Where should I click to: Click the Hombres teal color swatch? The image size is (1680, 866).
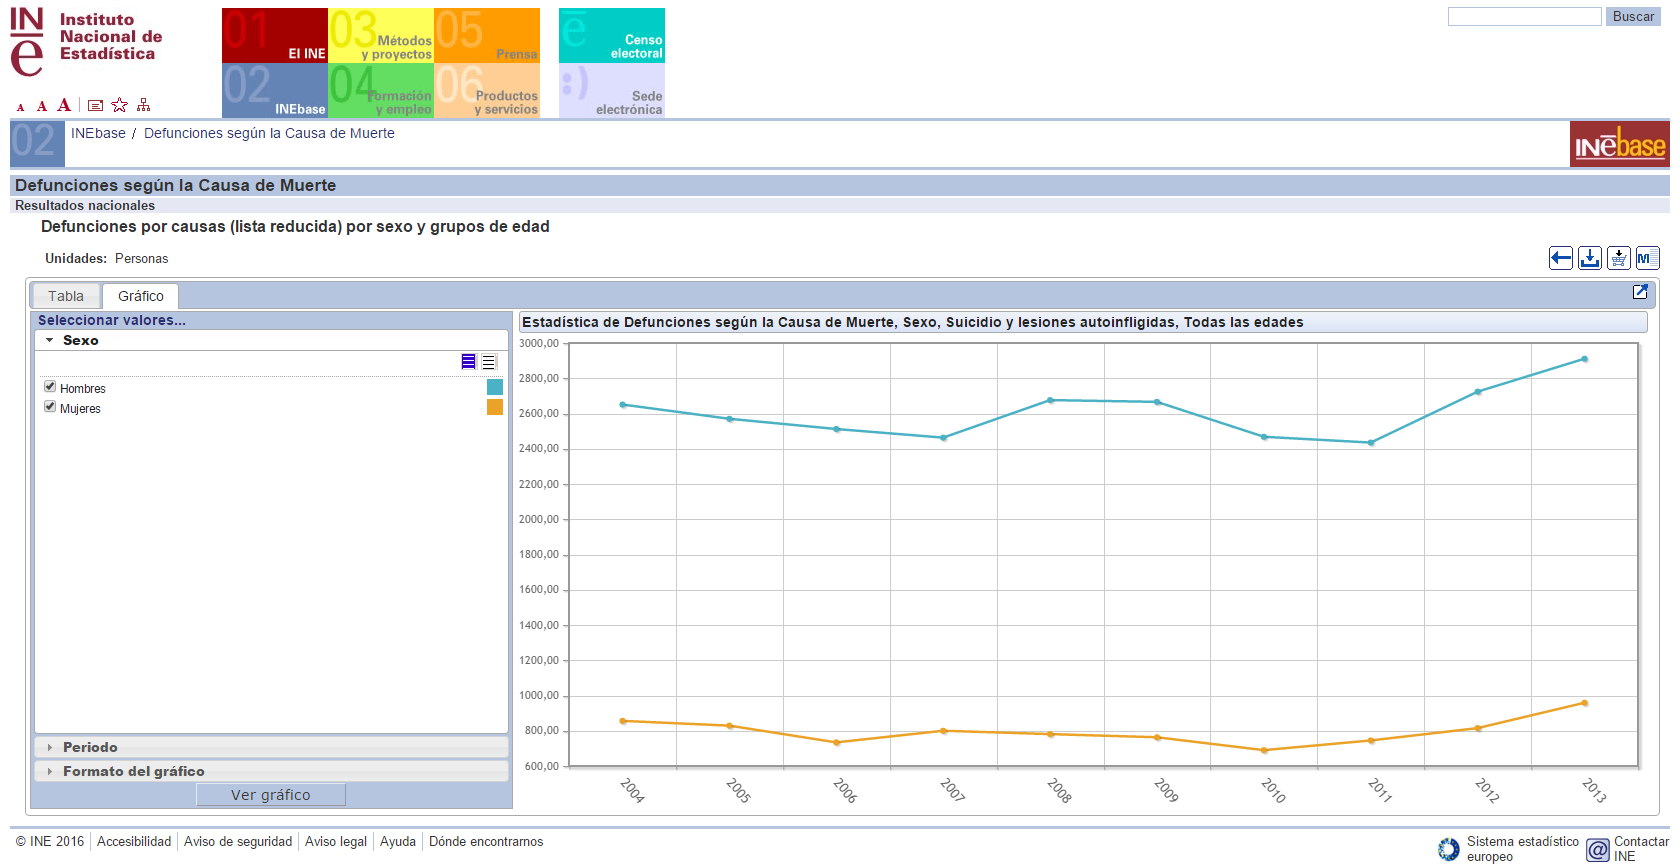[495, 387]
